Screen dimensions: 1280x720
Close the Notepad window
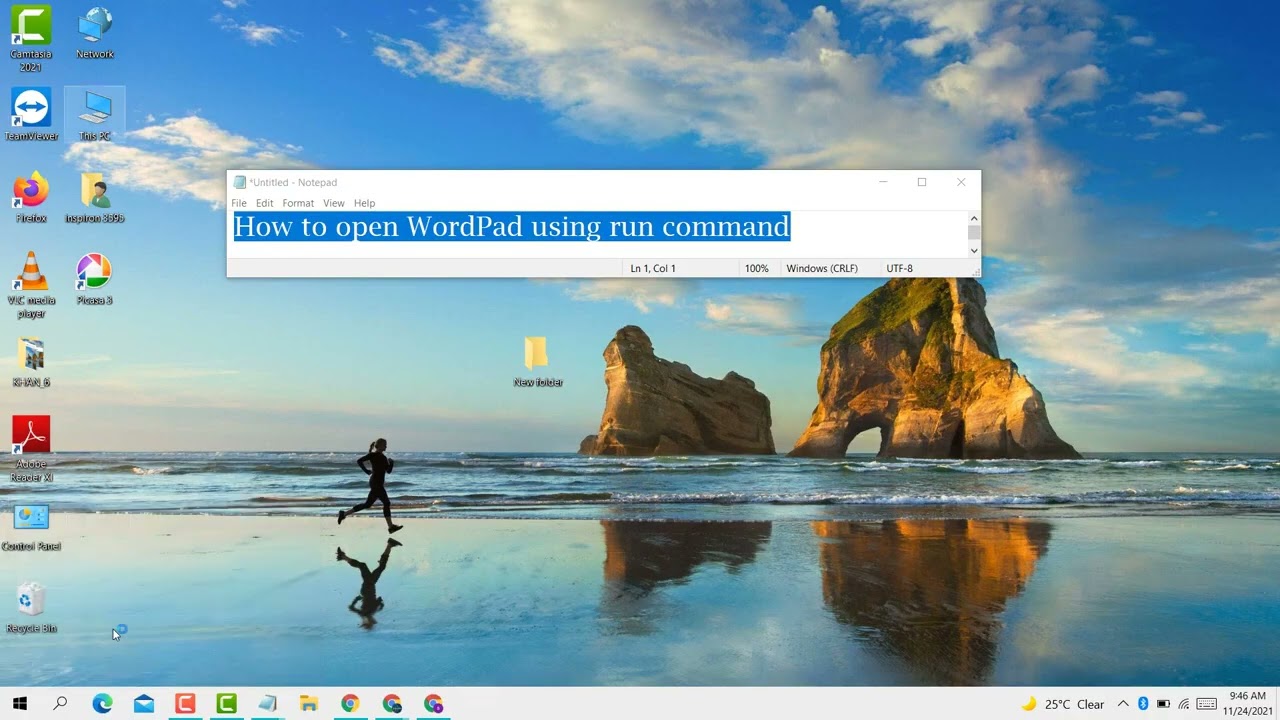[961, 182]
